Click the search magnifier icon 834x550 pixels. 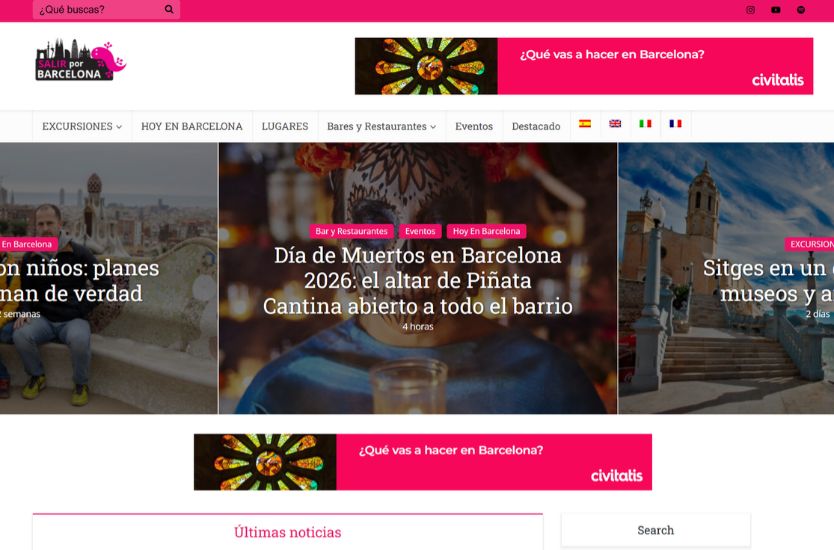(169, 9)
